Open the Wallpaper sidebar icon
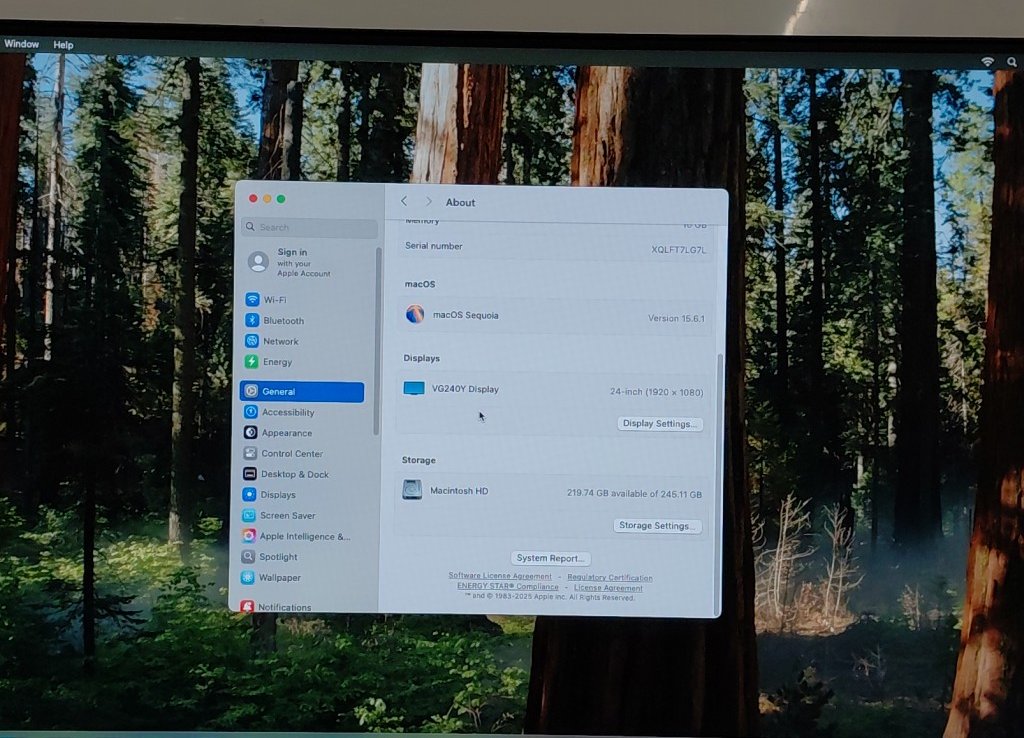Viewport: 1024px width, 738px height. point(248,577)
